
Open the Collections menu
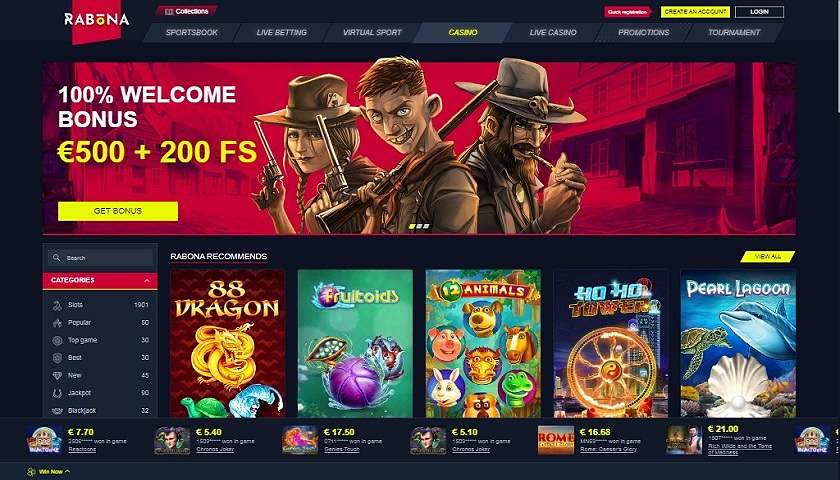186,11
